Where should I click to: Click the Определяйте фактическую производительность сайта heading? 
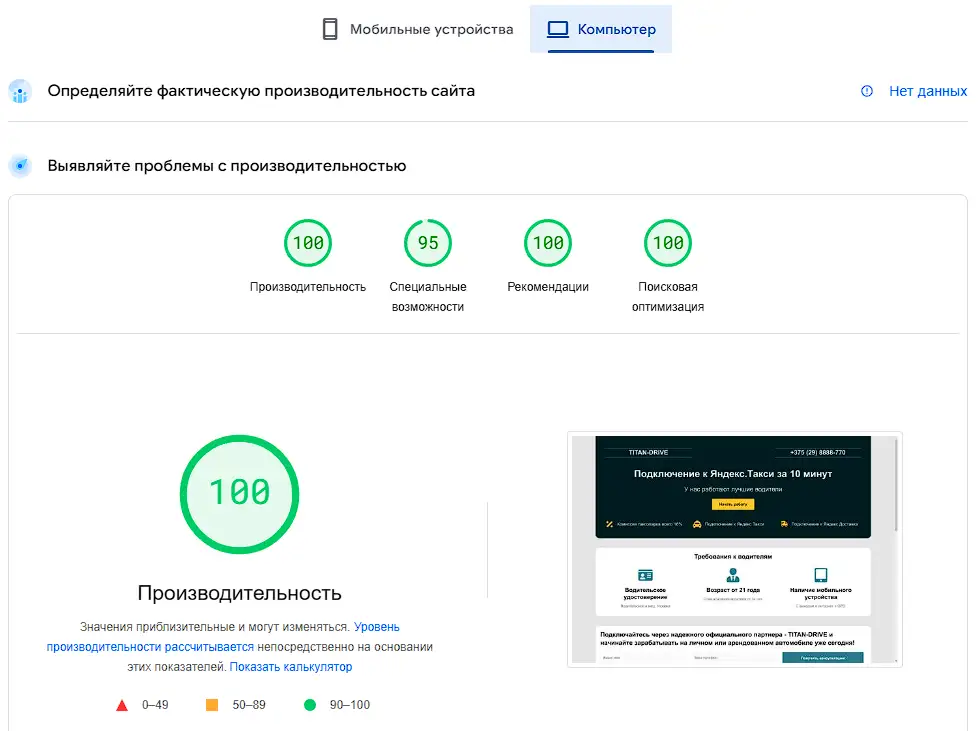click(x=261, y=91)
